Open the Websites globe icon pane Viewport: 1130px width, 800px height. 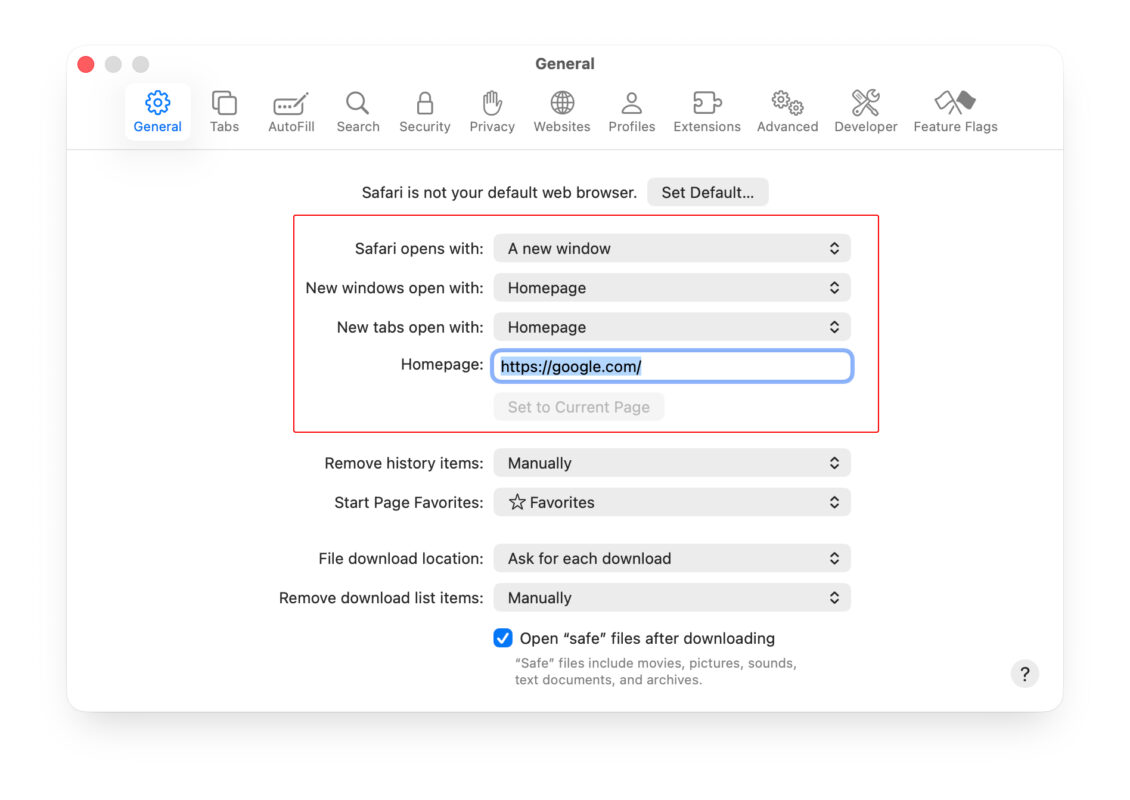point(562,111)
